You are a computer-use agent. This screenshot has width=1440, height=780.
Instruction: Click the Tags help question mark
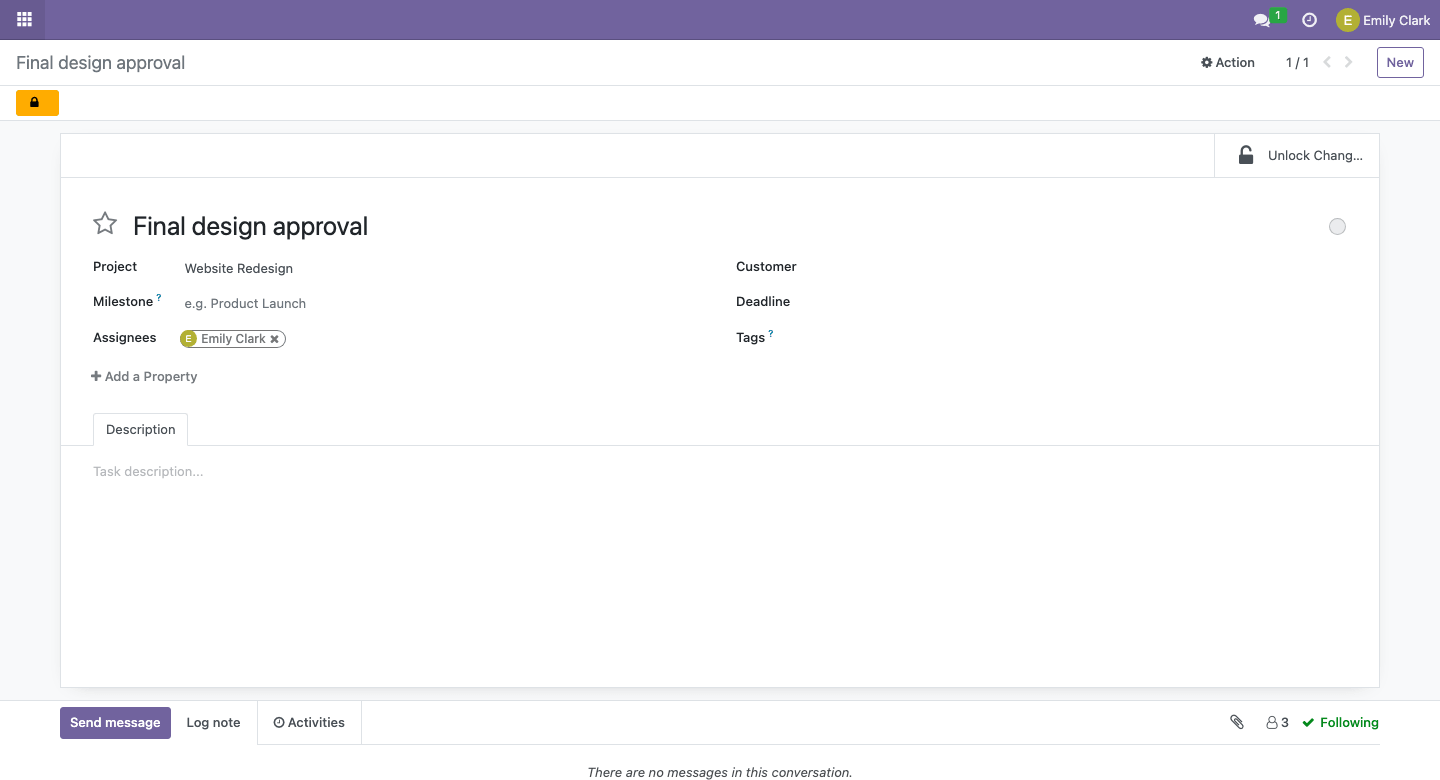click(771, 334)
